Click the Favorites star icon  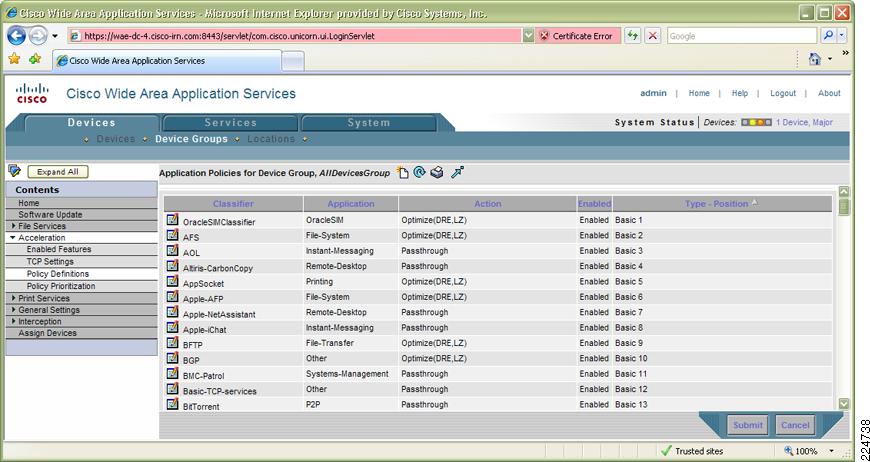click(14, 59)
